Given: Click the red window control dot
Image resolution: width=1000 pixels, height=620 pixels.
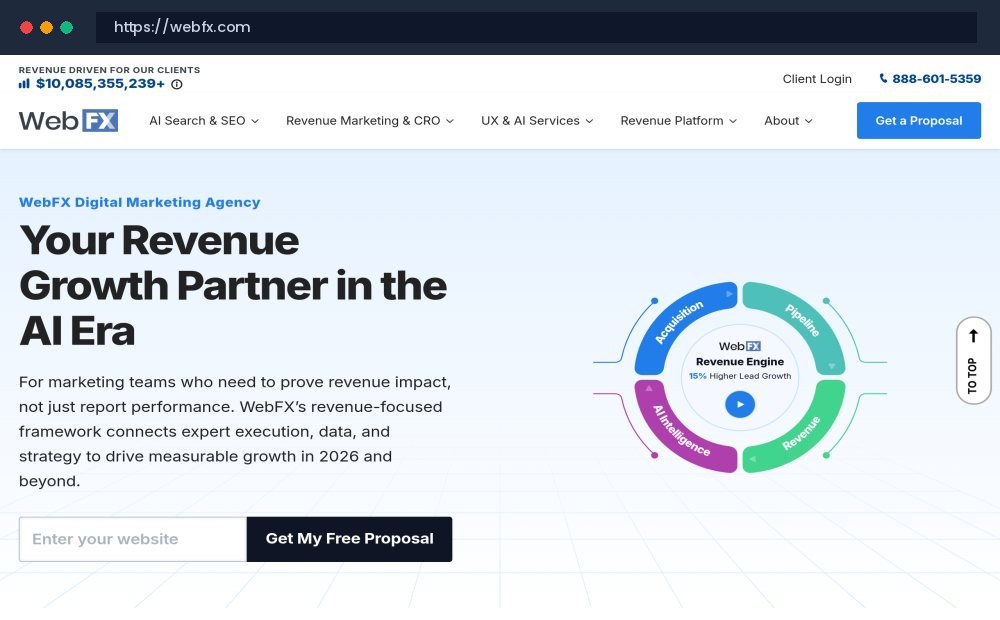Looking at the screenshot, I should coord(26,27).
